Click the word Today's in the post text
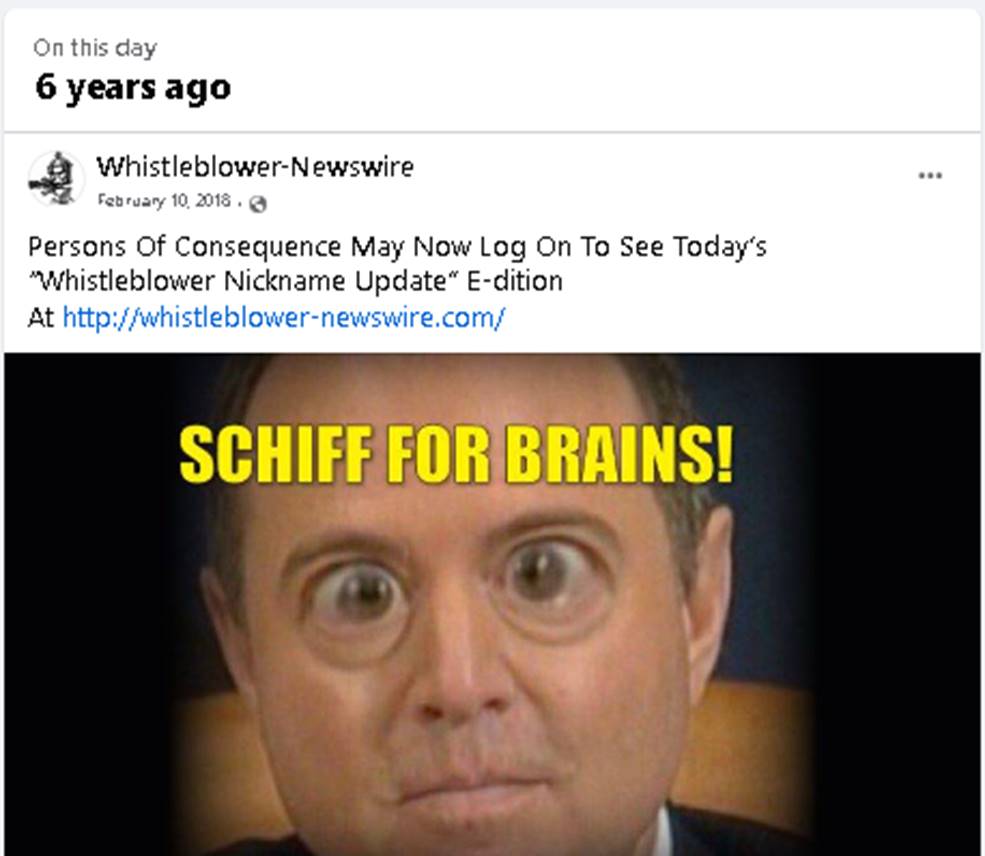The image size is (985, 856). coord(720,246)
